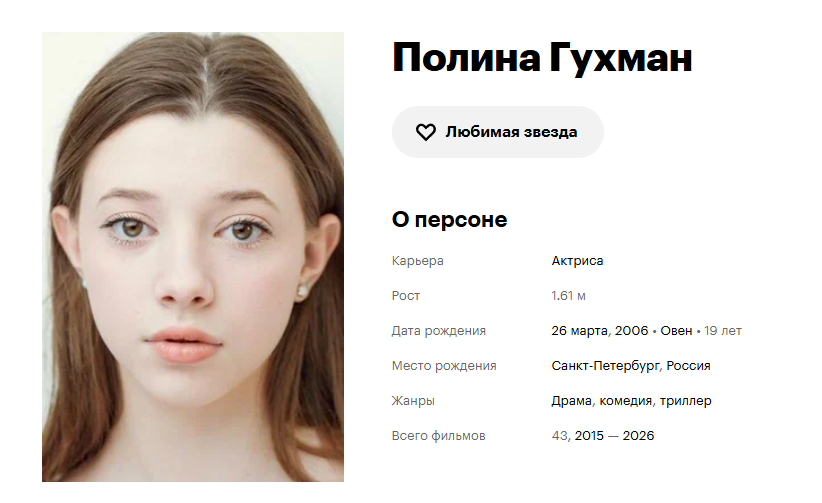This screenshot has width=822, height=503.
Task: Open the 2006 birth year link
Action: point(631,331)
